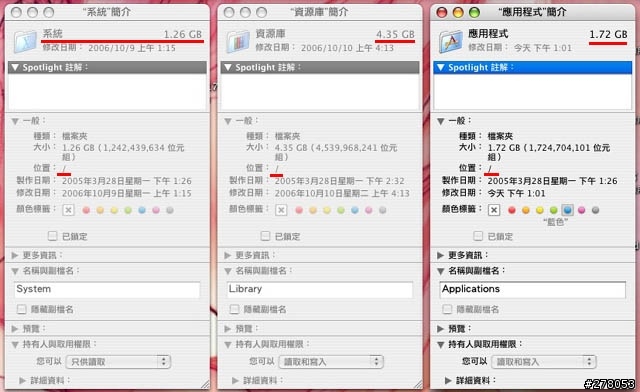Toggle 隱藏副檔名 checkbox in 應用程式 window
Viewport: 640px width, 392px height.
click(447, 309)
